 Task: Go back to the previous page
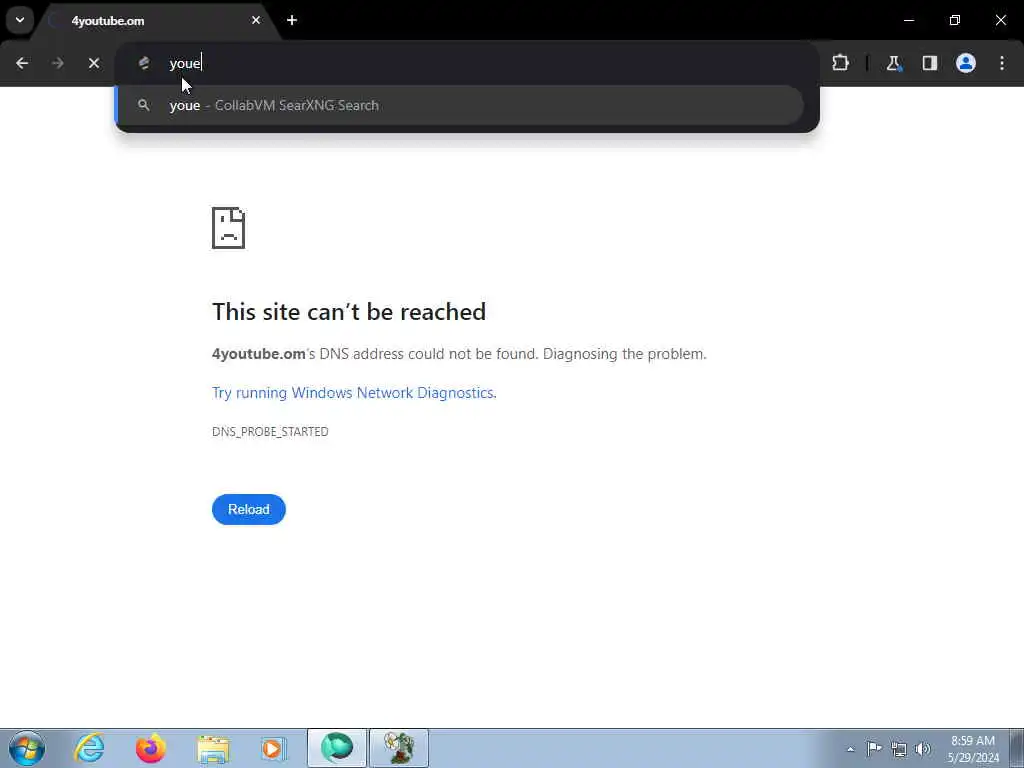(x=22, y=63)
